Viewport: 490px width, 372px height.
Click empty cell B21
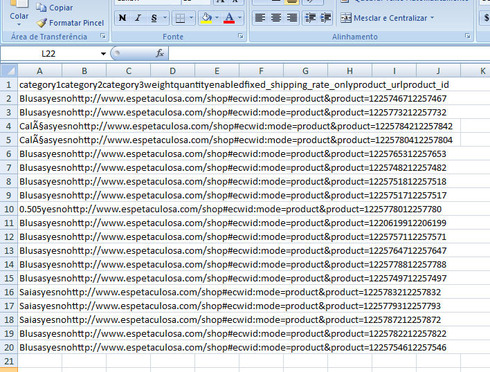pos(84,361)
